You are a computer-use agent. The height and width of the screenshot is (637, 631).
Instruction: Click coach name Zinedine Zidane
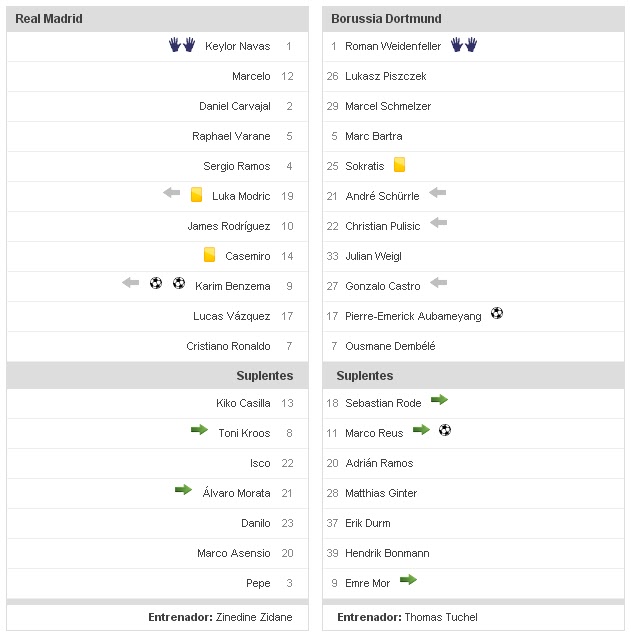[x=254, y=617]
